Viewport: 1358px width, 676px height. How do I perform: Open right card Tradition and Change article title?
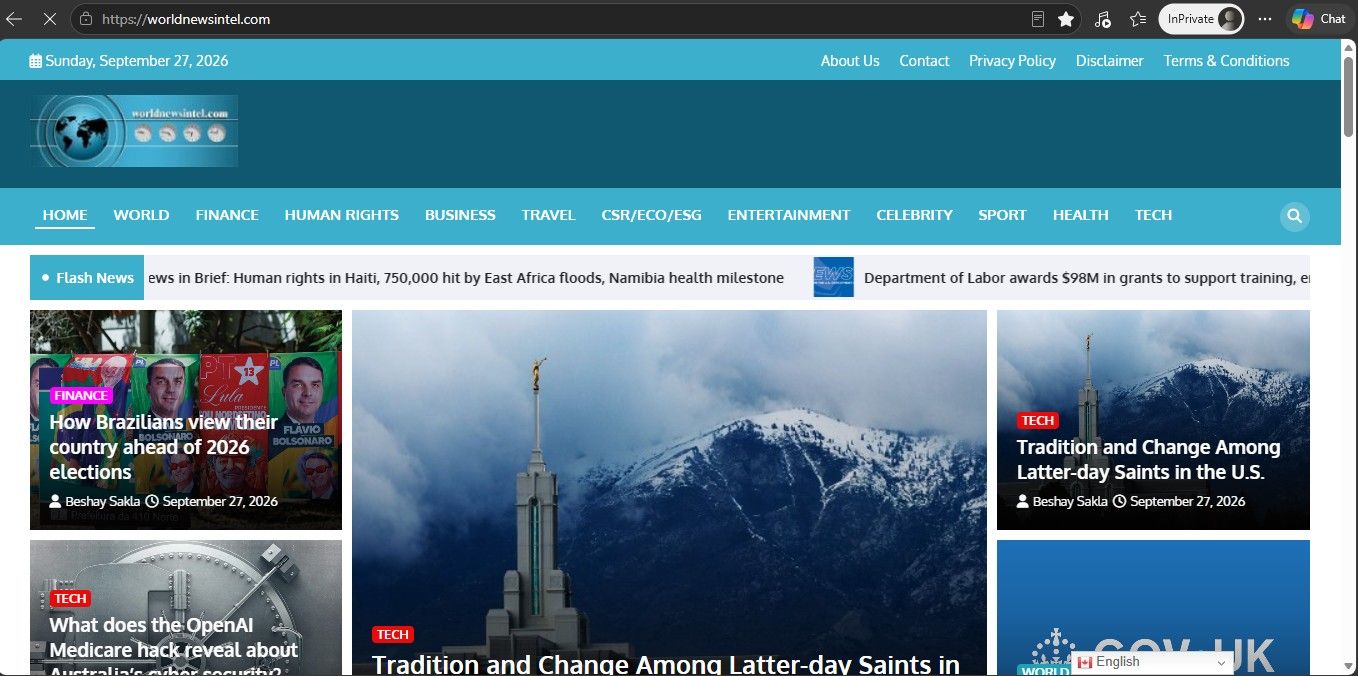pos(1148,460)
